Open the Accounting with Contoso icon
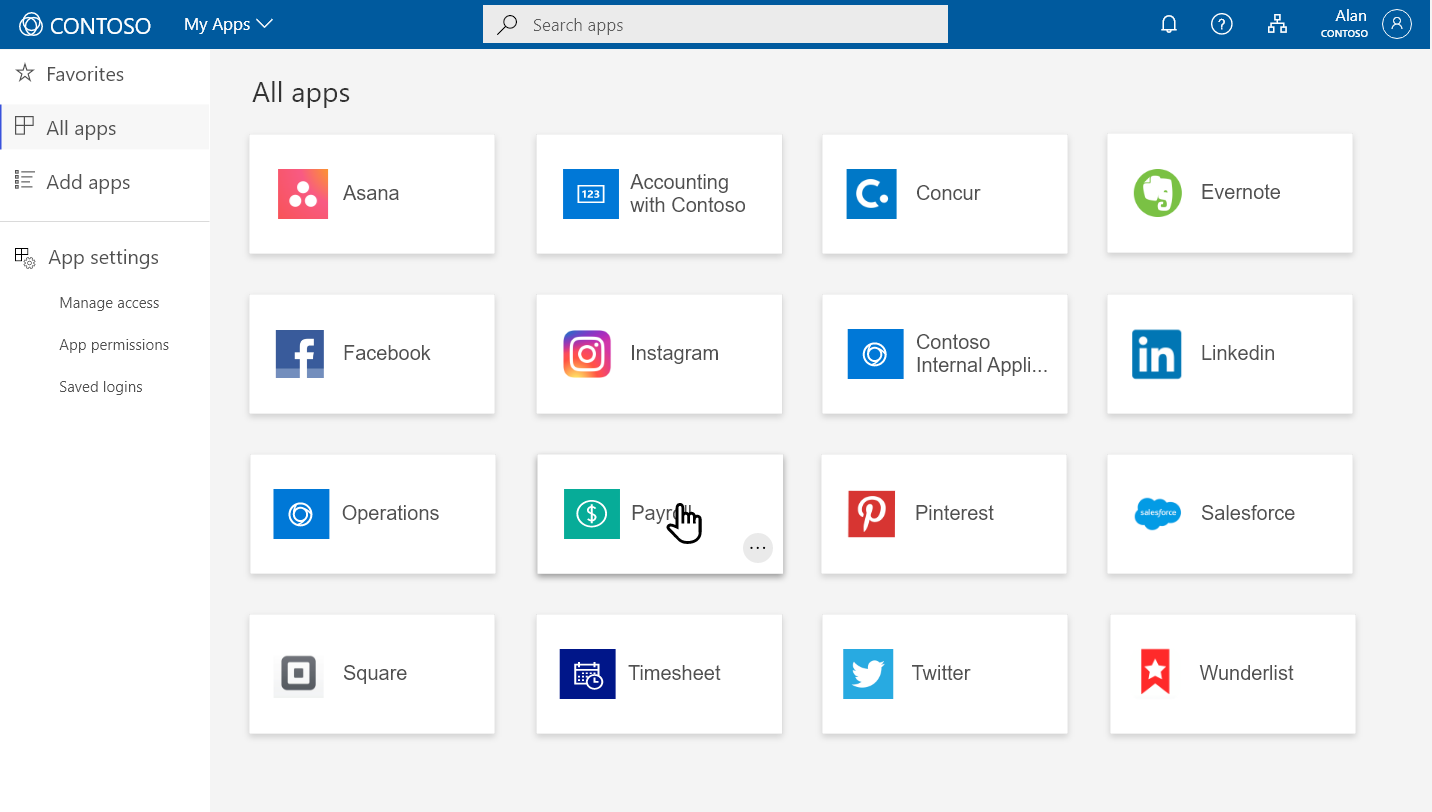 [x=591, y=194]
